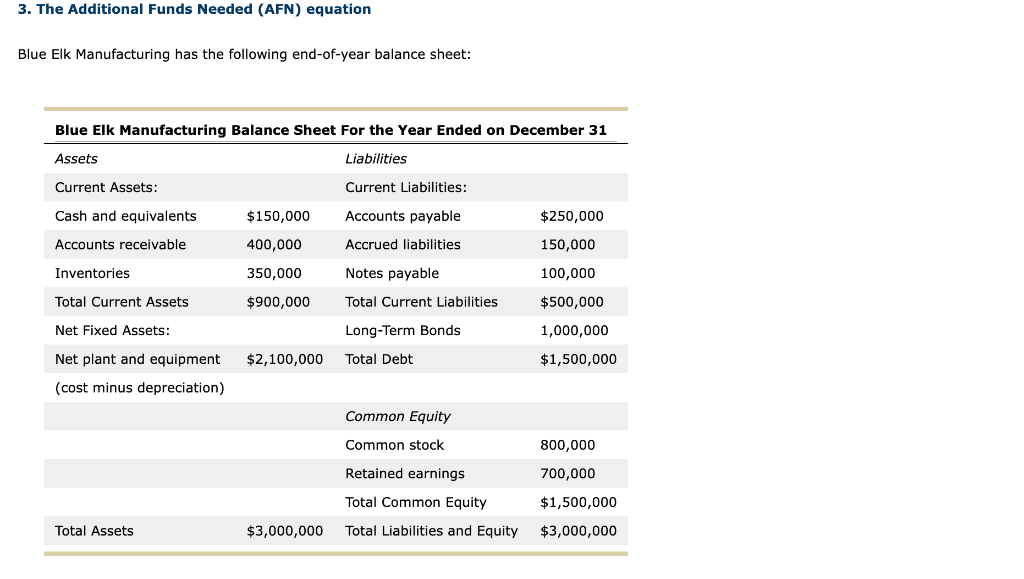Image resolution: width=1024 pixels, height=579 pixels.
Task: Click the Liabilities column header
Action: click(x=376, y=159)
